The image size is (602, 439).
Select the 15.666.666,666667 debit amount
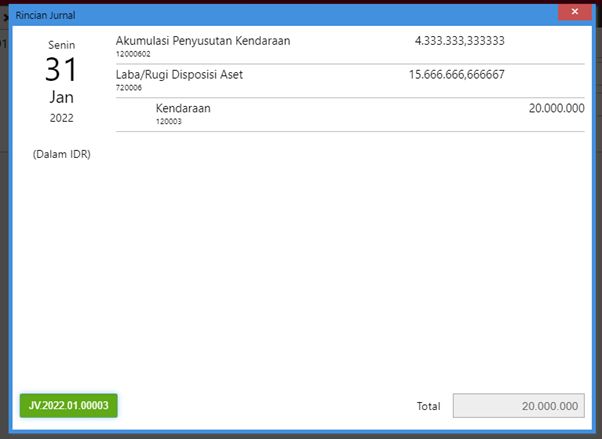pos(456,75)
